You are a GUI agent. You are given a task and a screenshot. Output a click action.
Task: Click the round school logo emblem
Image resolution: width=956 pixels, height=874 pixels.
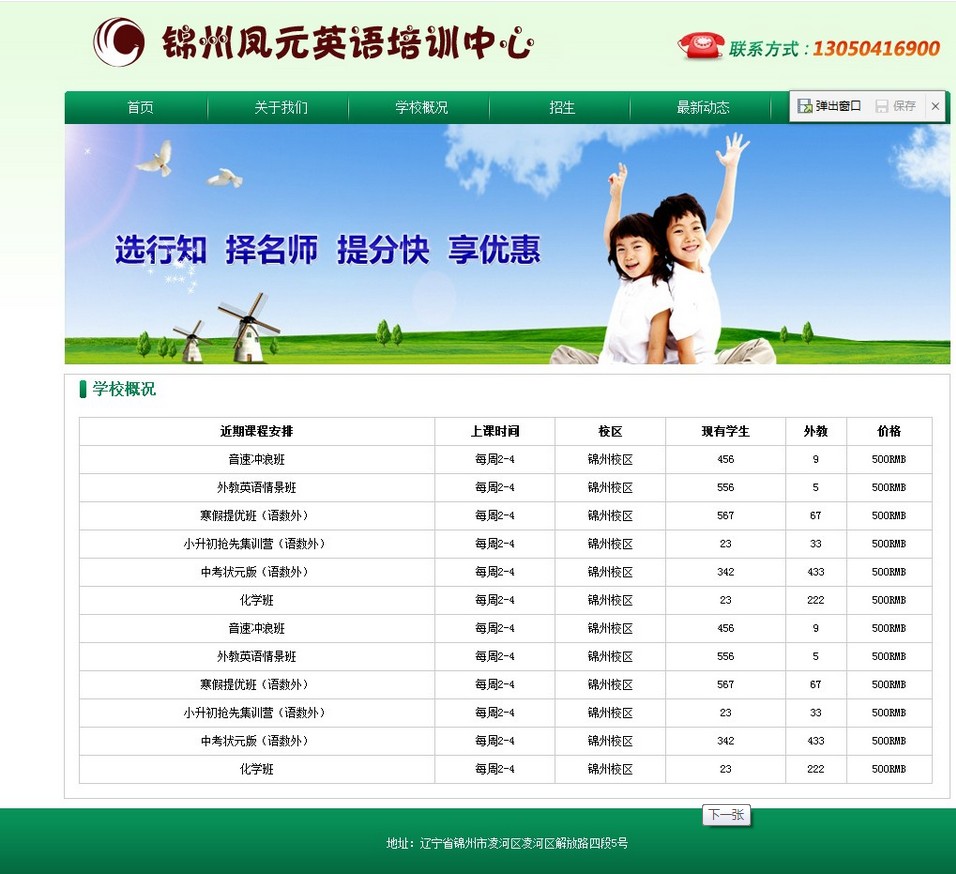[119, 42]
